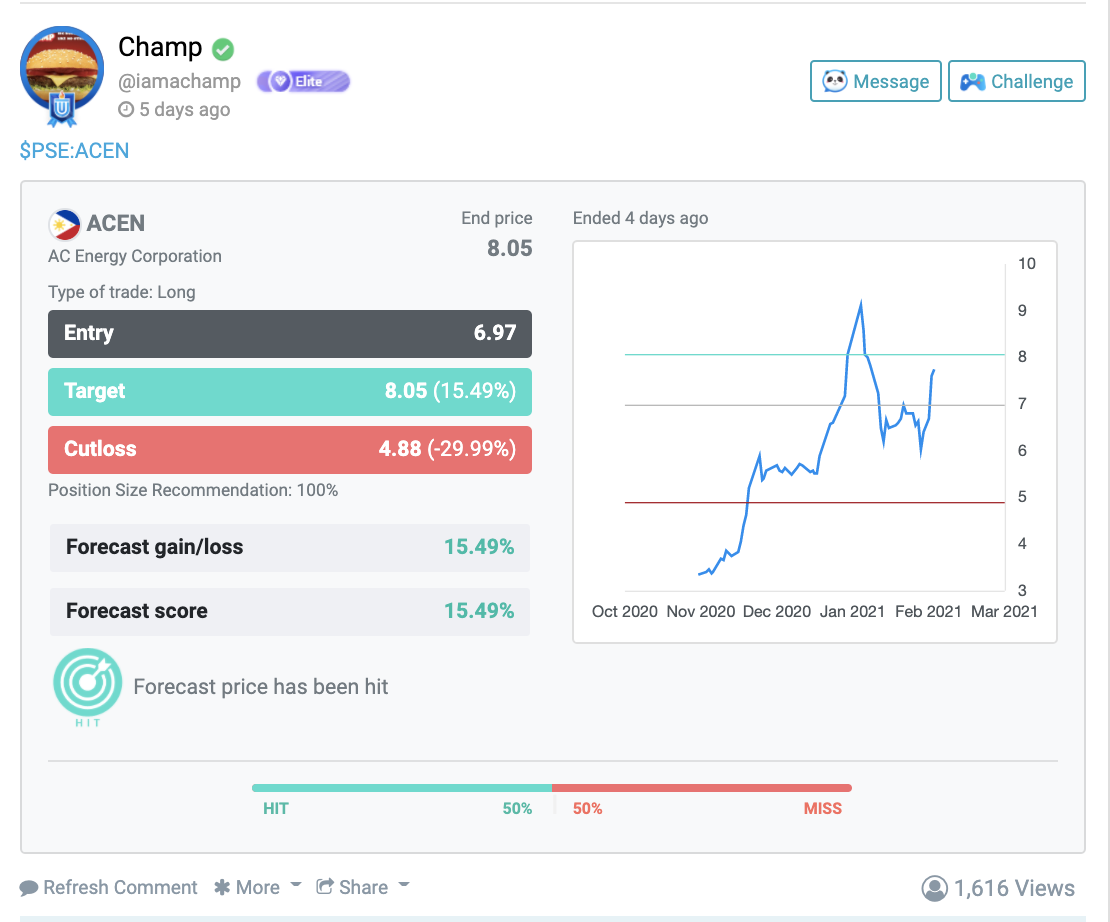The image size is (1110, 922).
Task: Click the Forecast score row
Action: click(290, 611)
